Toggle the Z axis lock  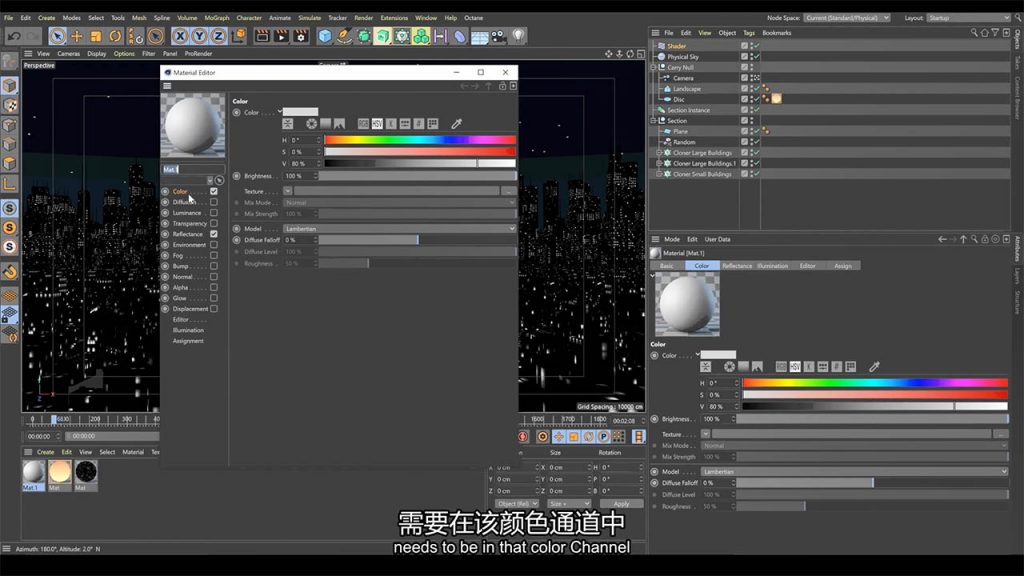click(219, 36)
